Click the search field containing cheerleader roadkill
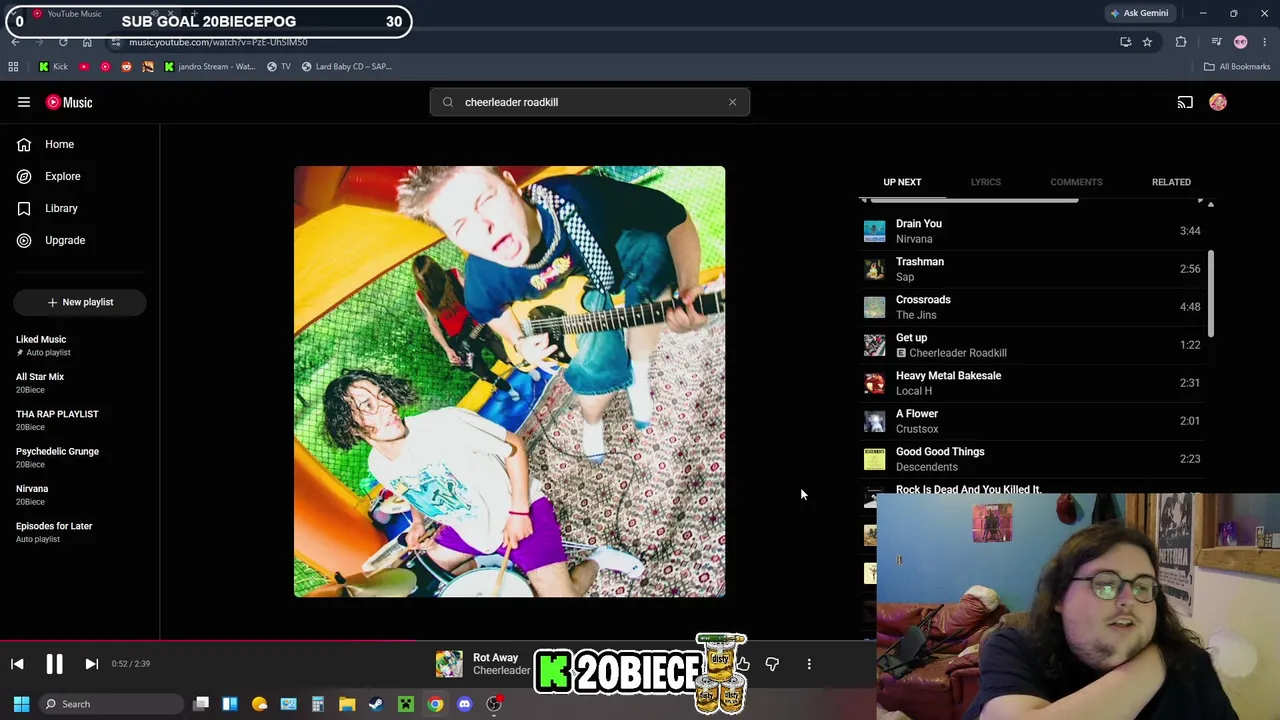This screenshot has height=720, width=1280. click(590, 102)
